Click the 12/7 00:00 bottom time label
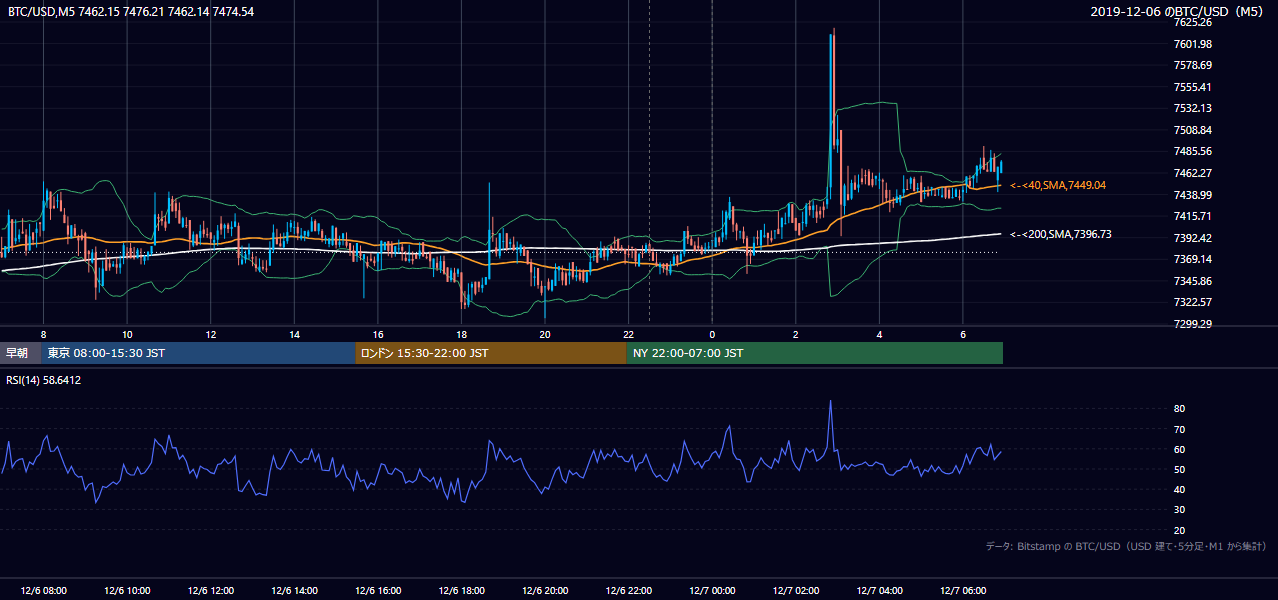The width and height of the screenshot is (1278, 600). pos(712,591)
